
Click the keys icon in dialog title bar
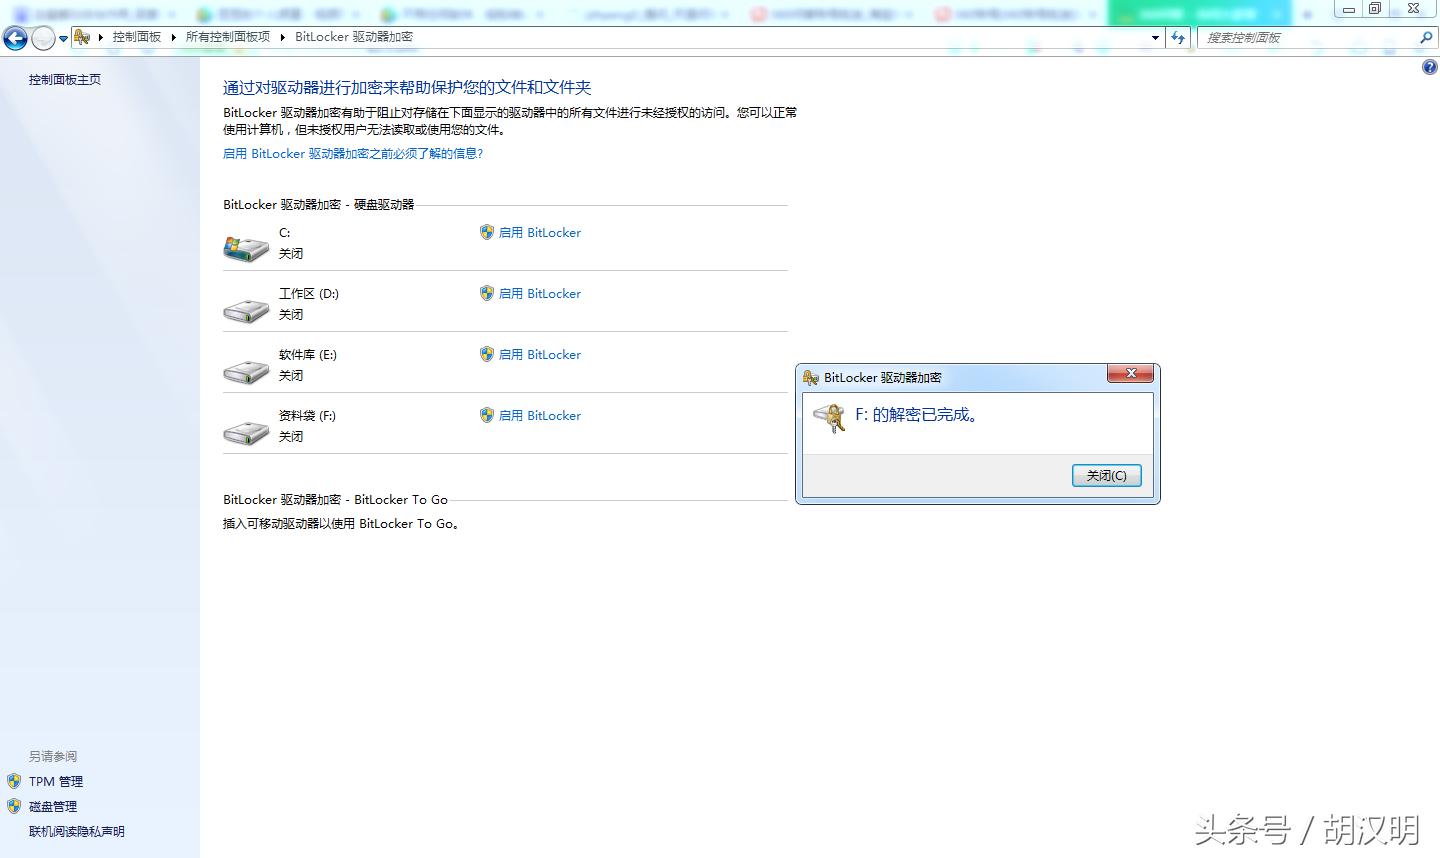tap(811, 378)
